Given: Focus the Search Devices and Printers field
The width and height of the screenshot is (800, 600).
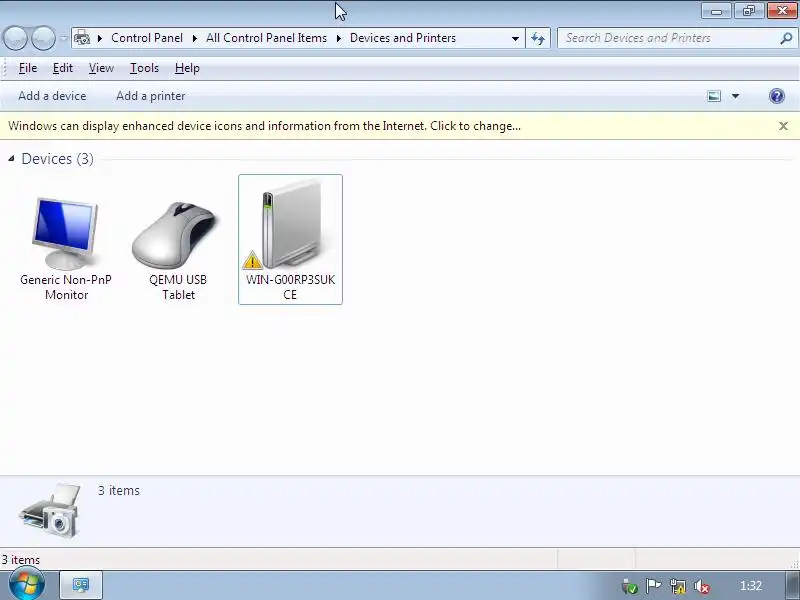Looking at the screenshot, I should pos(668,38).
